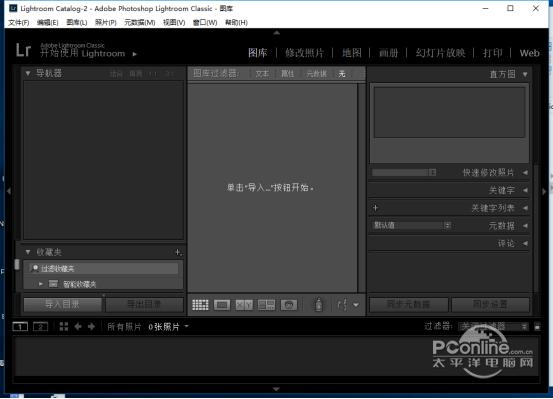This screenshot has width=553, height=399.
Task: Expand the 关键字 panel
Action: [x=525, y=190]
